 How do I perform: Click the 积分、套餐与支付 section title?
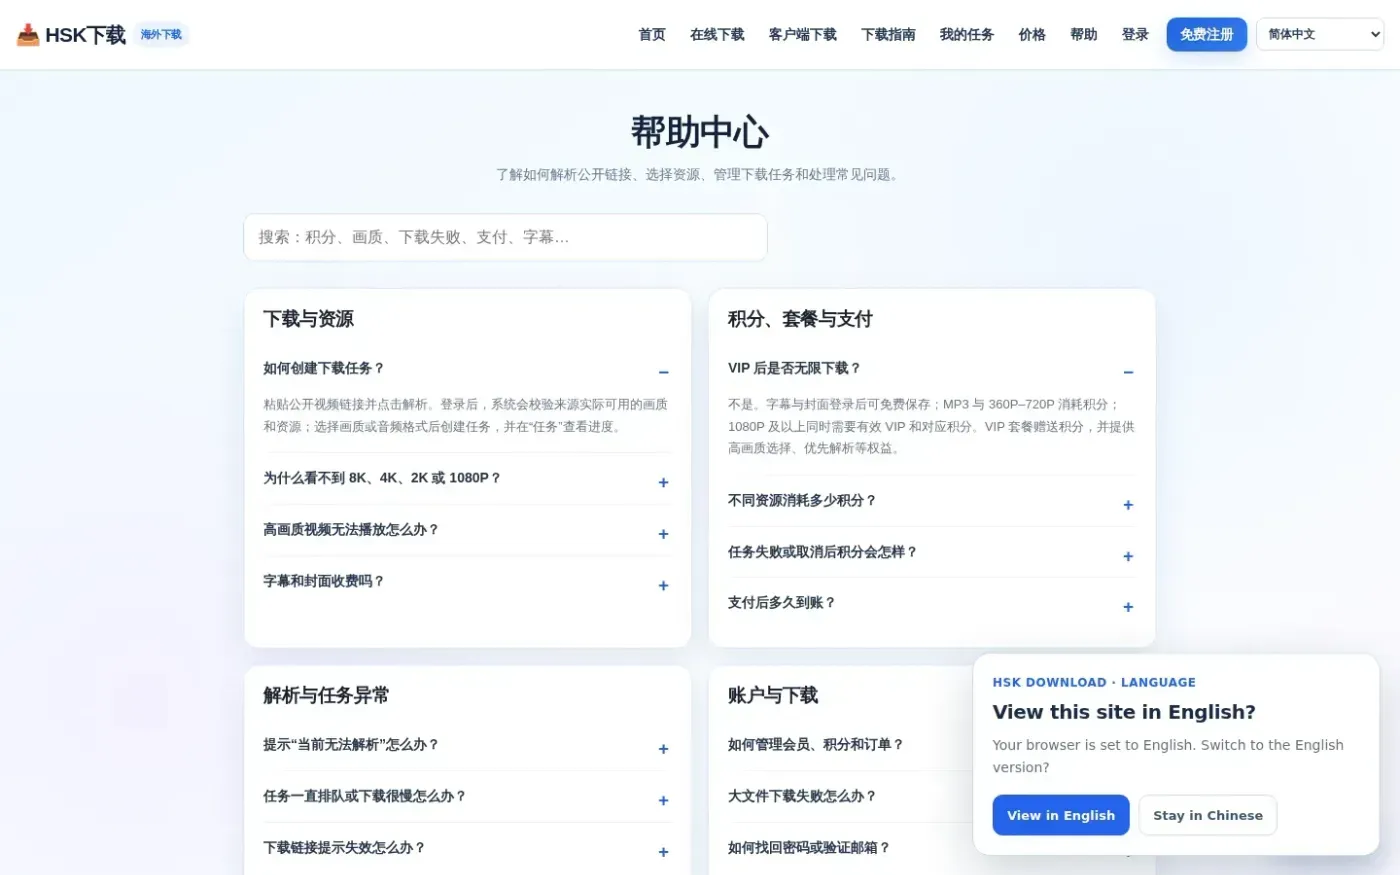800,319
